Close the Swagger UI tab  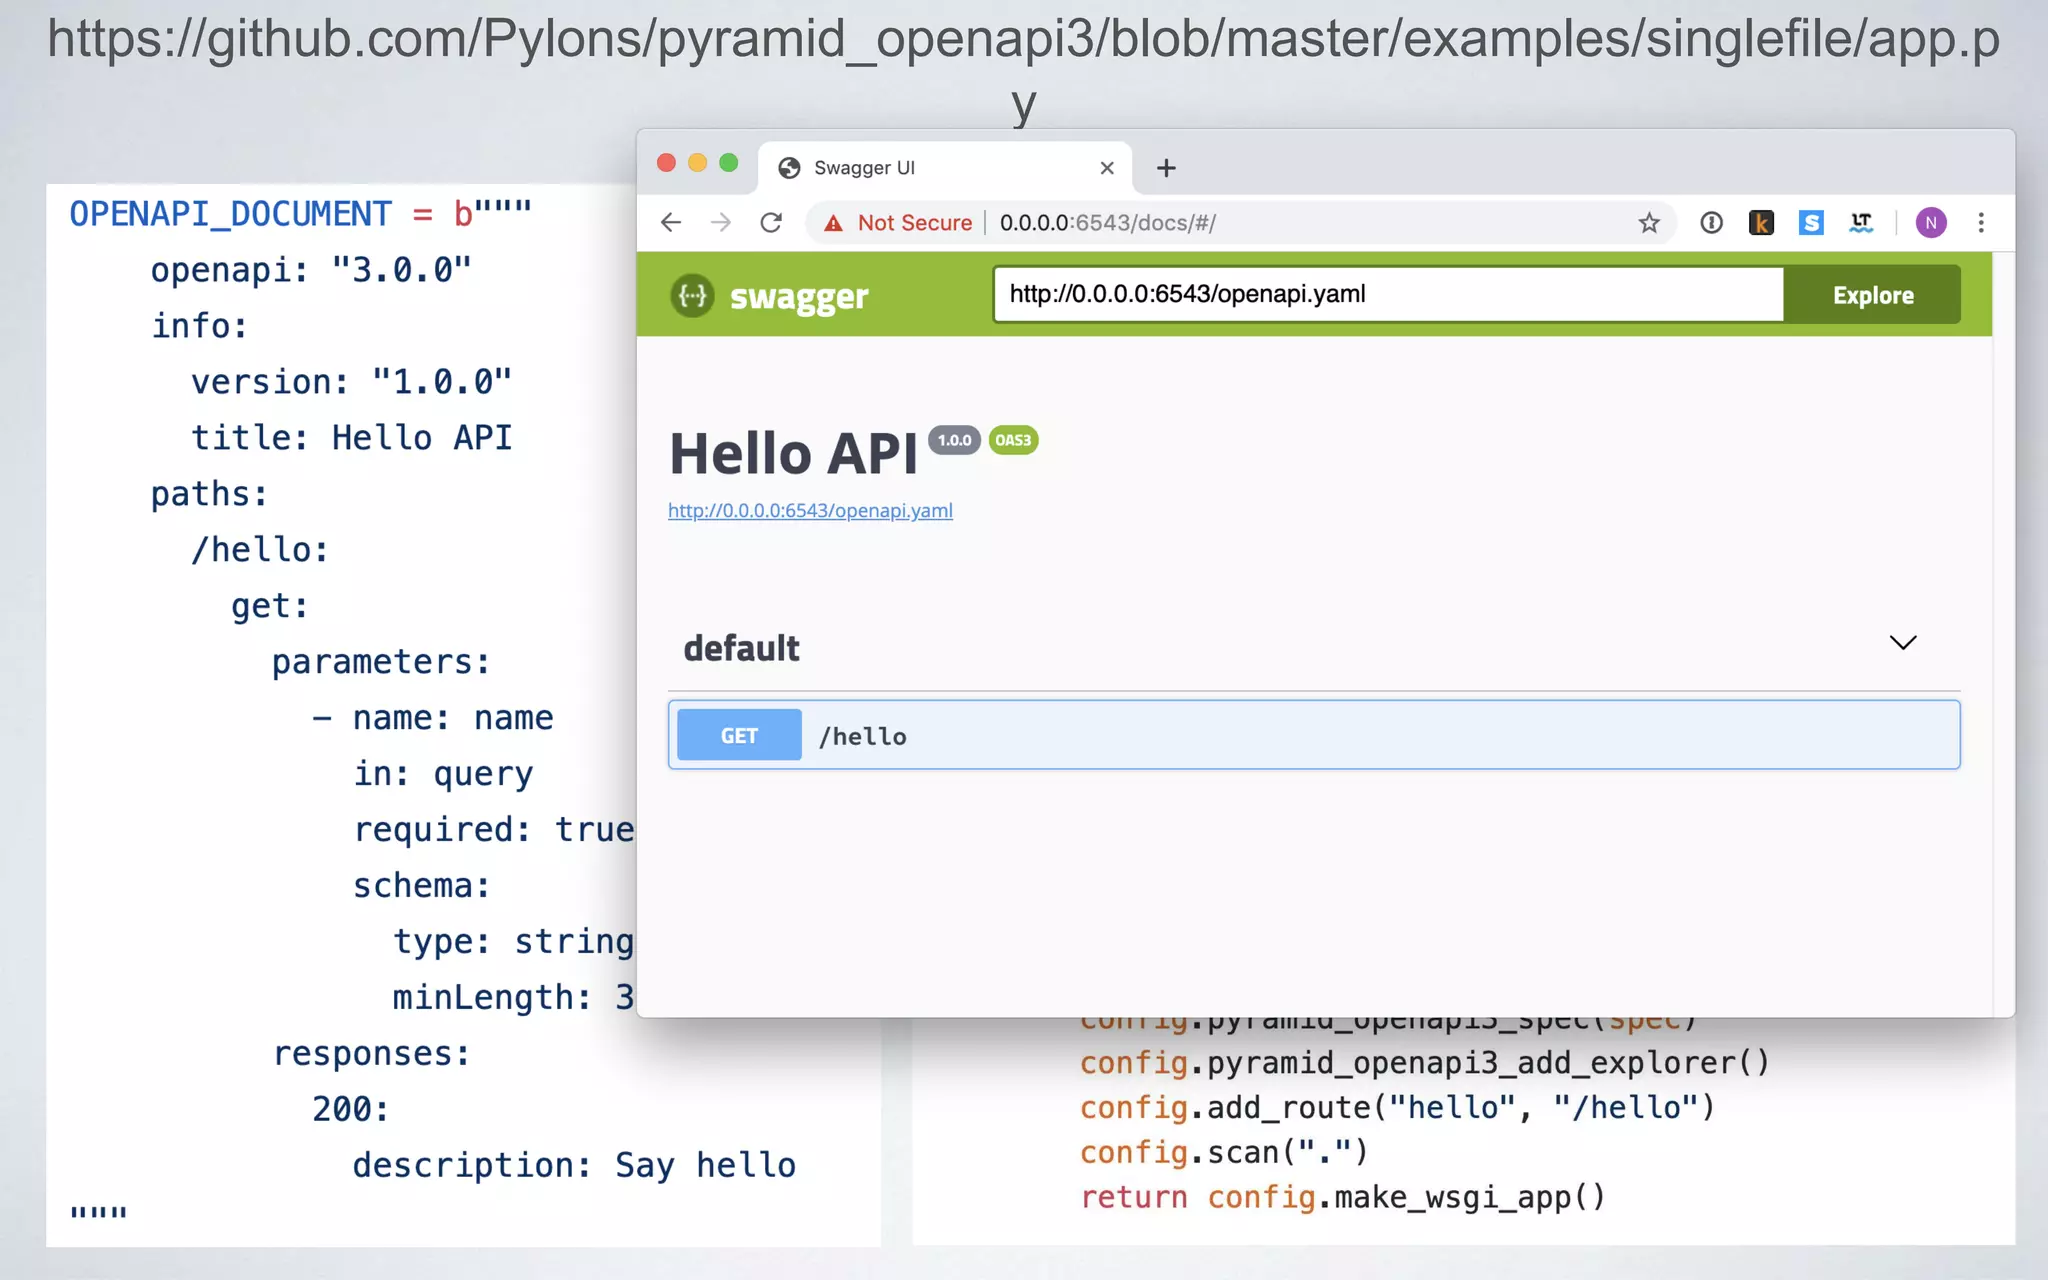1107,168
